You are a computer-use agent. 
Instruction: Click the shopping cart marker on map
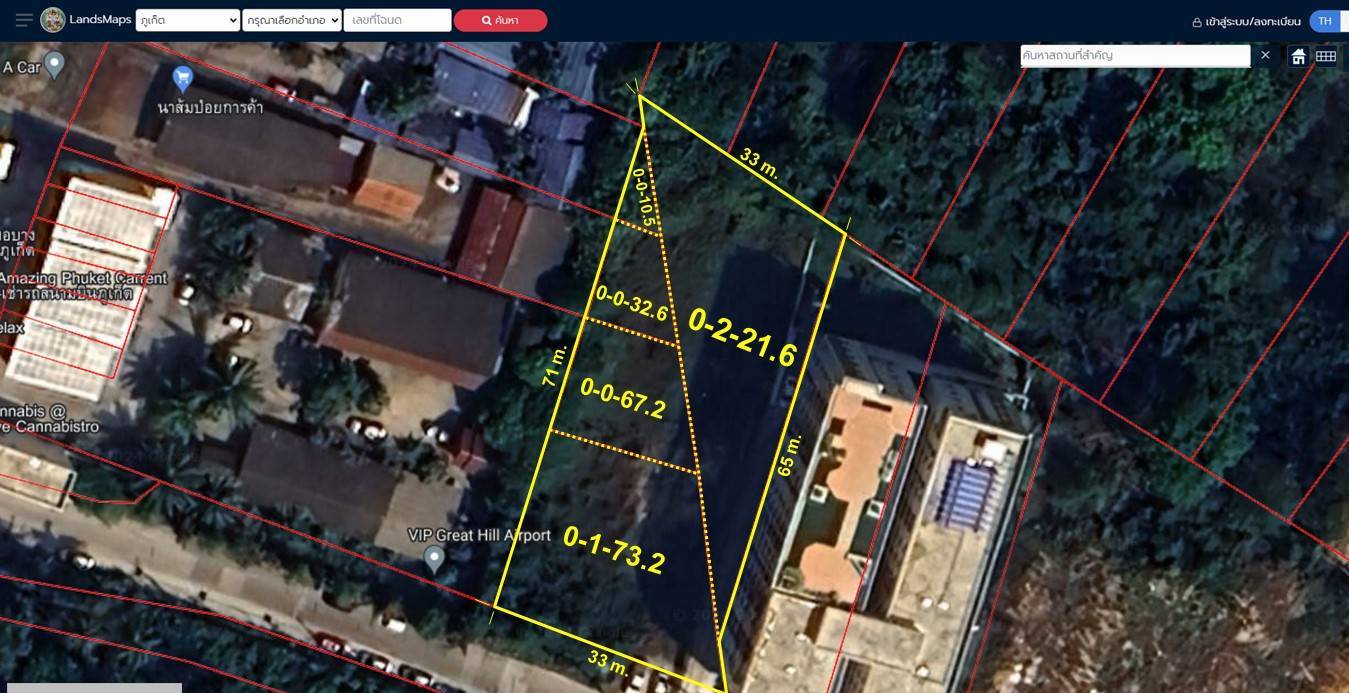point(182,76)
